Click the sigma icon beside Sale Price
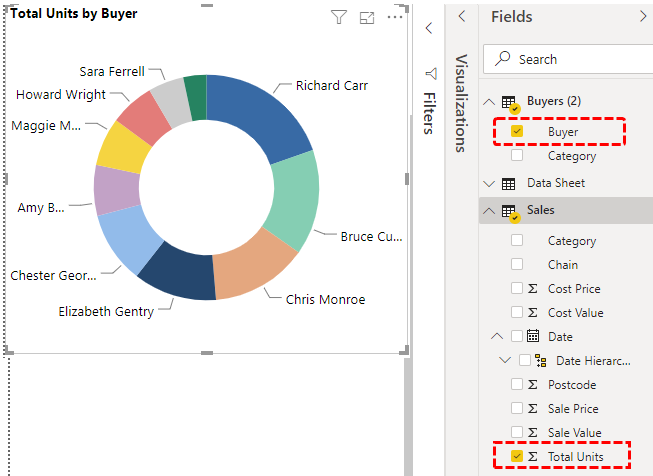Image resolution: width=653 pixels, height=476 pixels. point(533,409)
